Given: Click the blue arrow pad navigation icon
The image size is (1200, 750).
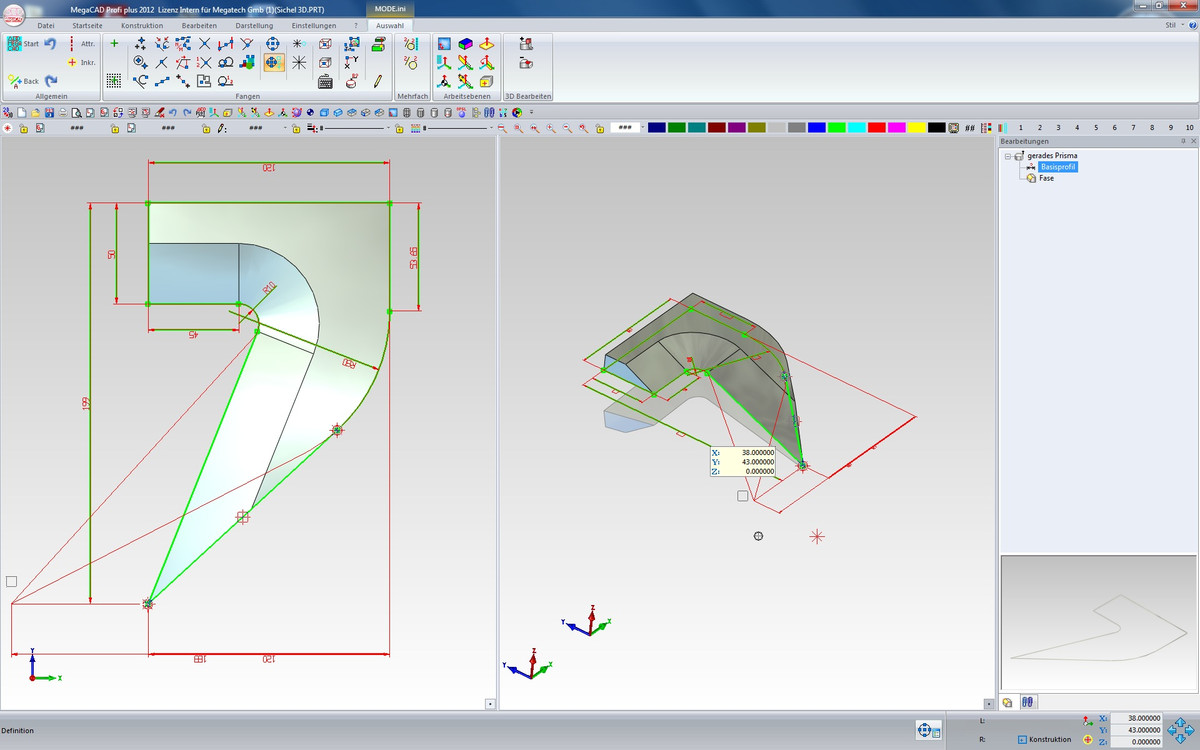Looking at the screenshot, I should click(x=1181, y=729).
